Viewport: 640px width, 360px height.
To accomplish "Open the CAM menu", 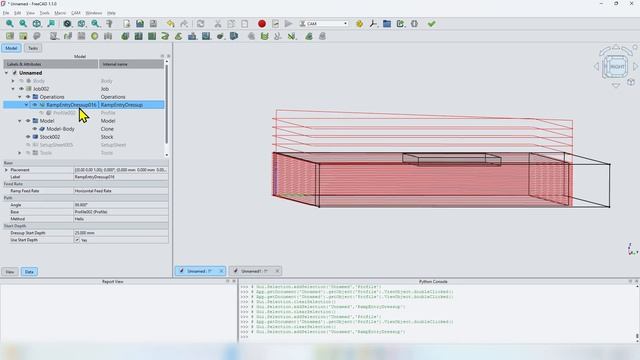I will (76, 13).
